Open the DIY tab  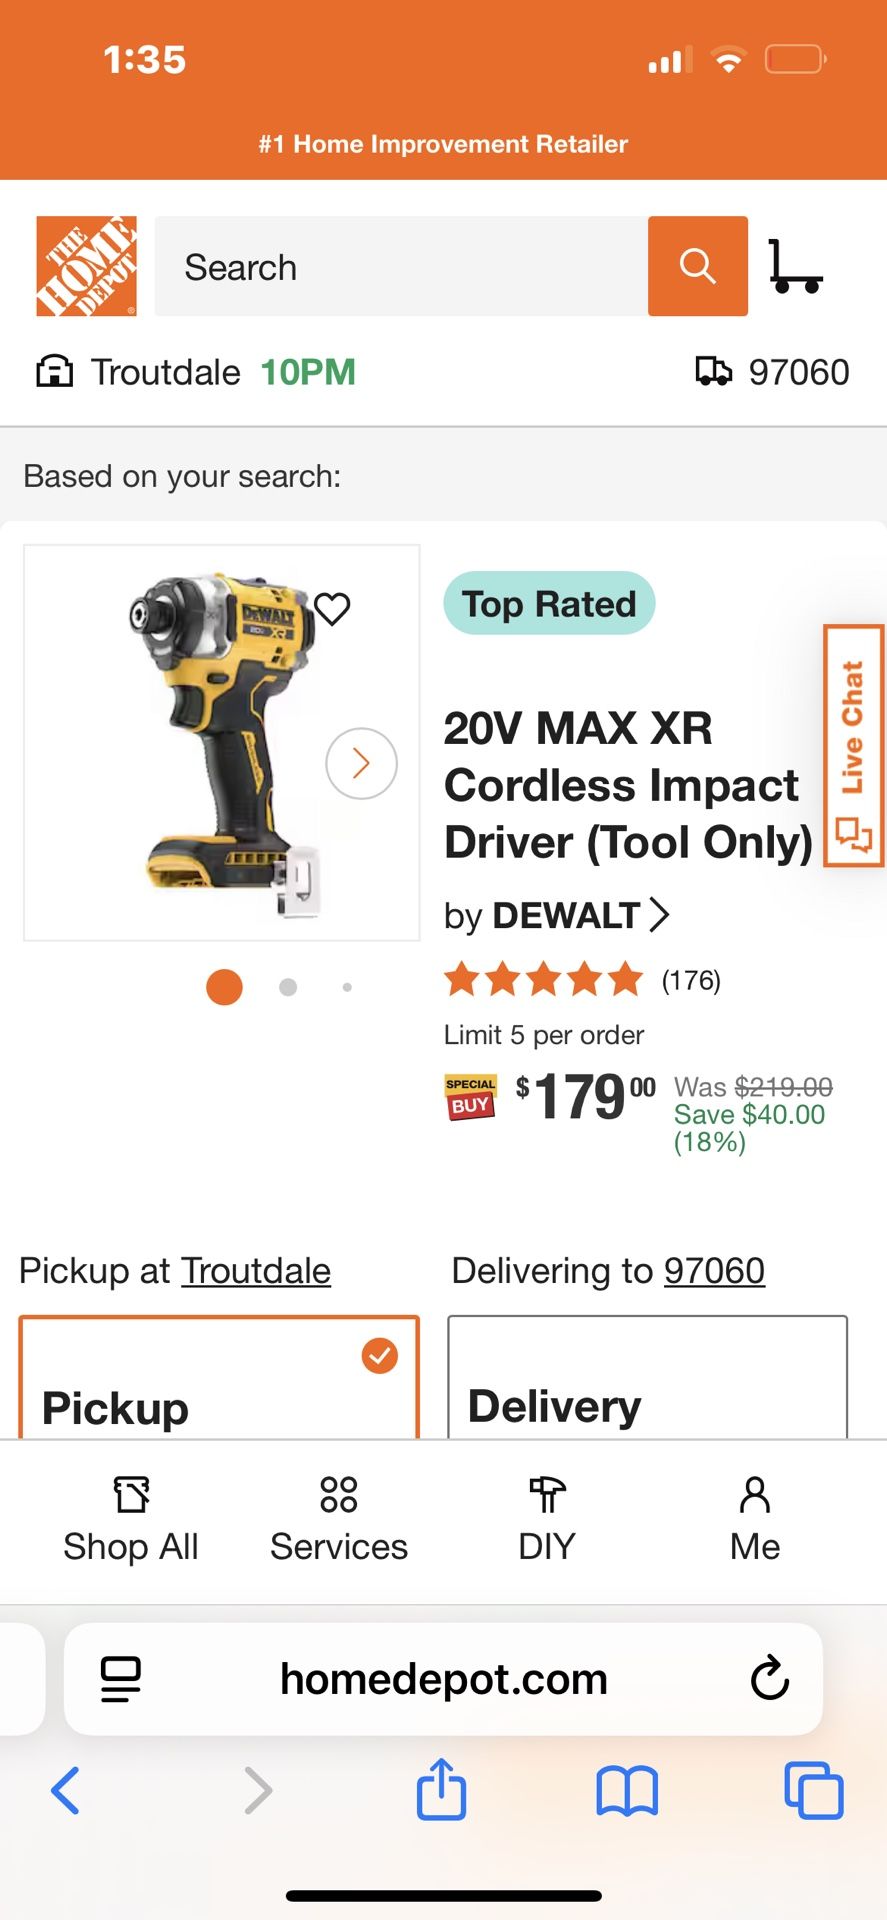(546, 1519)
